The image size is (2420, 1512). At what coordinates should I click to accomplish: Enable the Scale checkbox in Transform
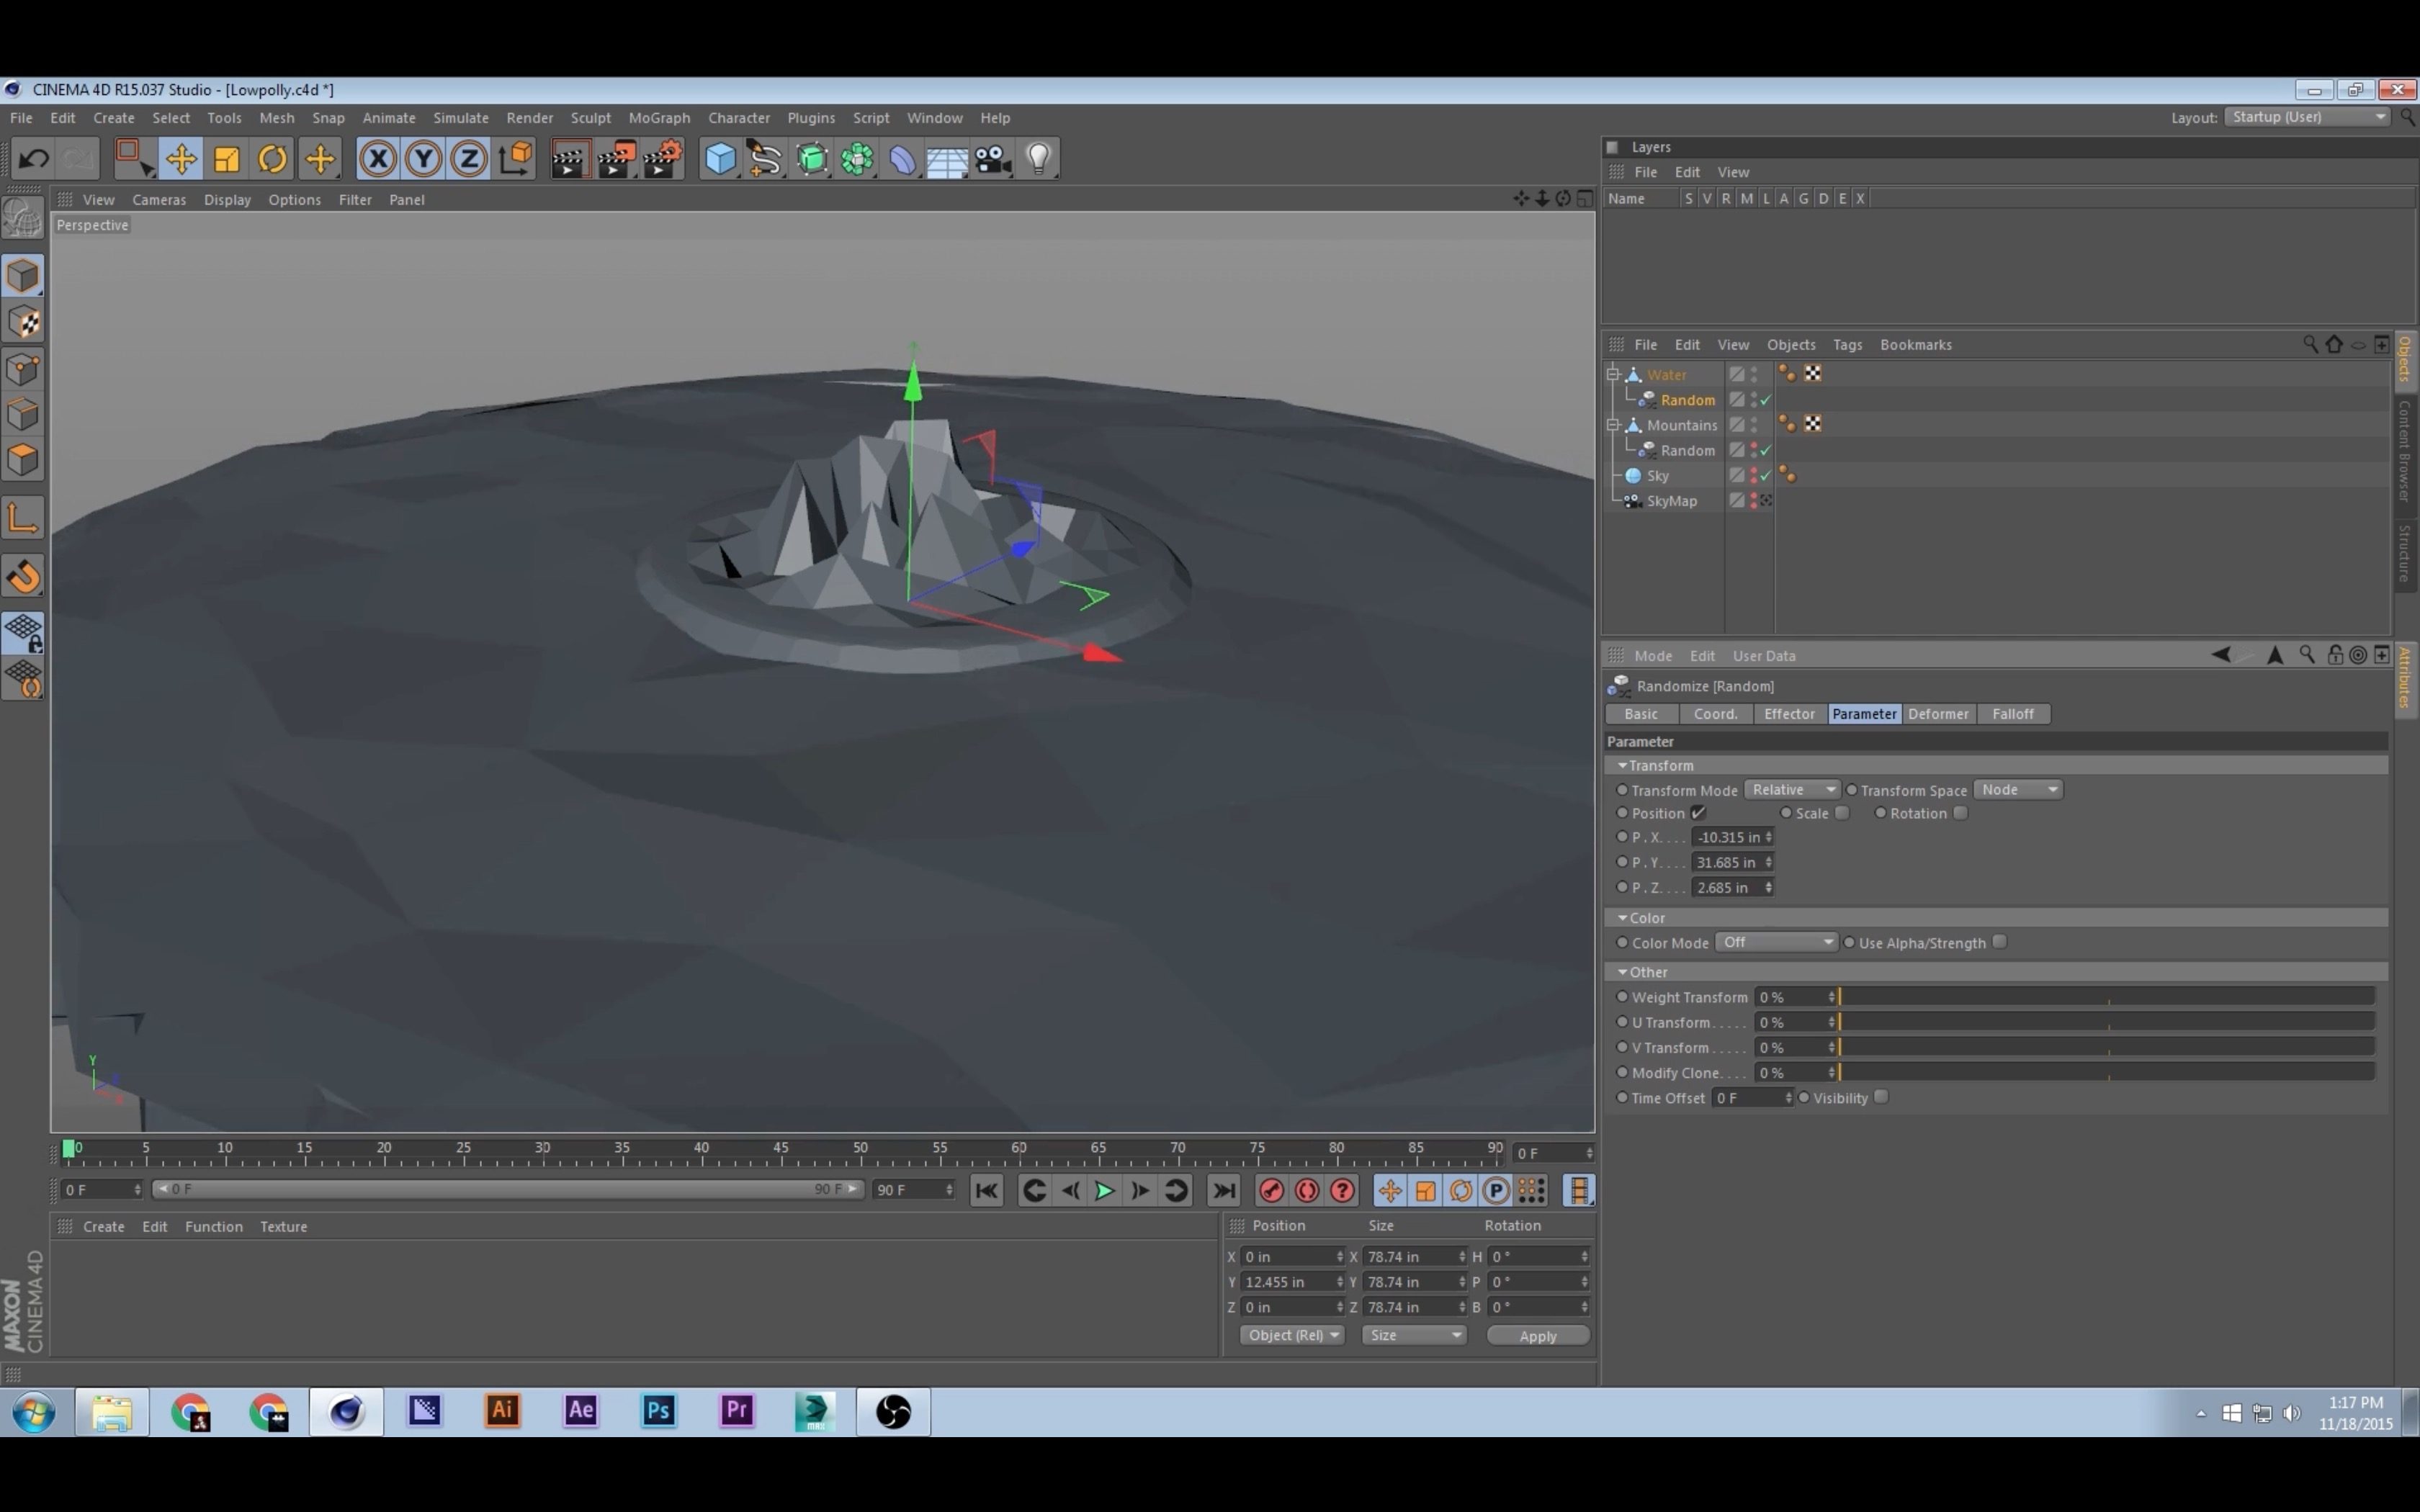[1842, 813]
